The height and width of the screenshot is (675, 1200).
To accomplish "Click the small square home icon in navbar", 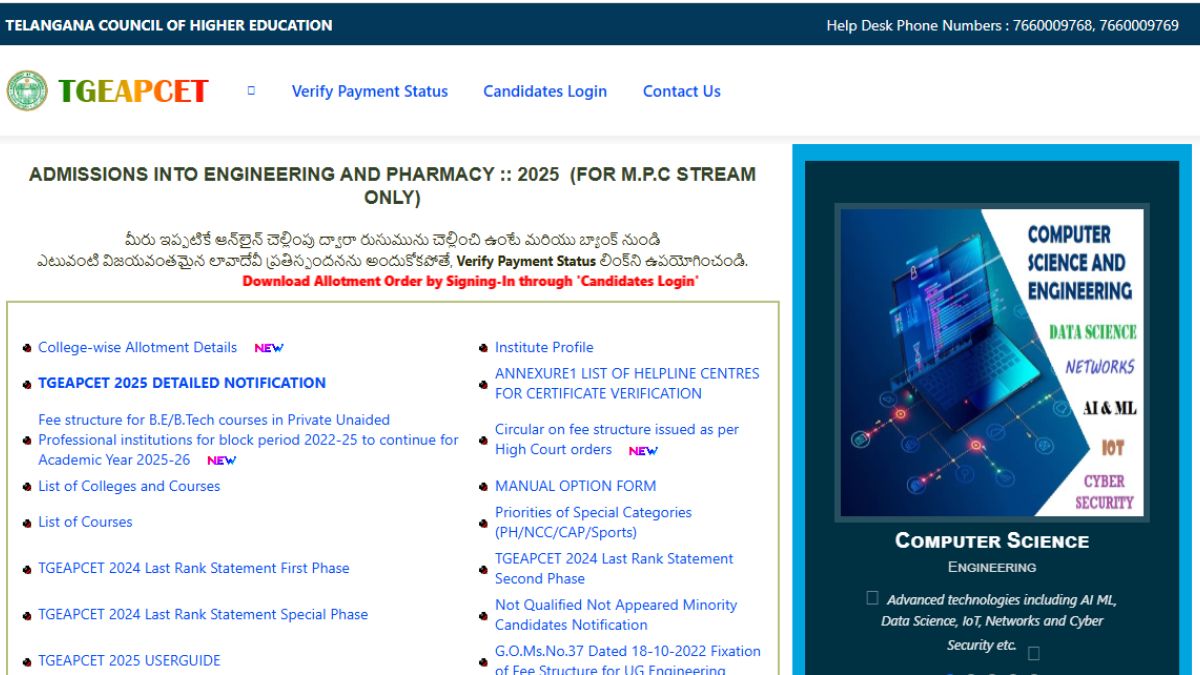I will tap(251, 91).
